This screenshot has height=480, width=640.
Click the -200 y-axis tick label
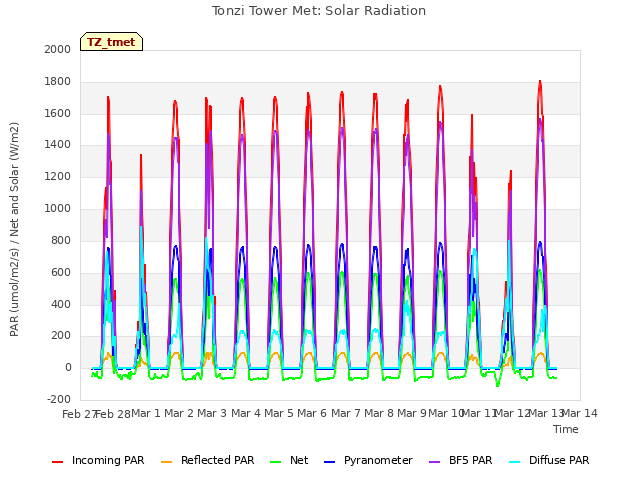point(59,400)
